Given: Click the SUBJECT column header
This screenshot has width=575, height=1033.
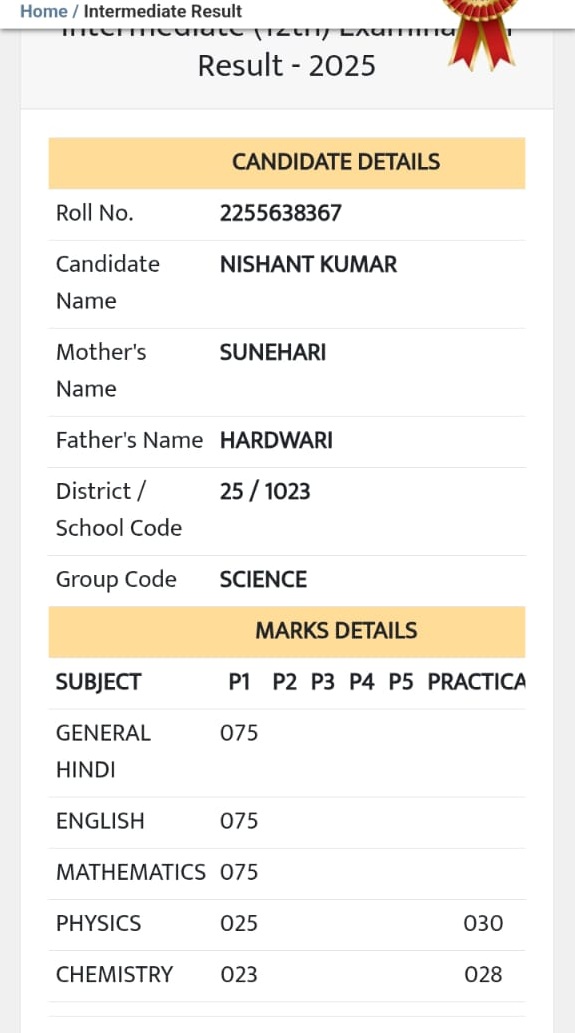Looking at the screenshot, I should tap(98, 682).
